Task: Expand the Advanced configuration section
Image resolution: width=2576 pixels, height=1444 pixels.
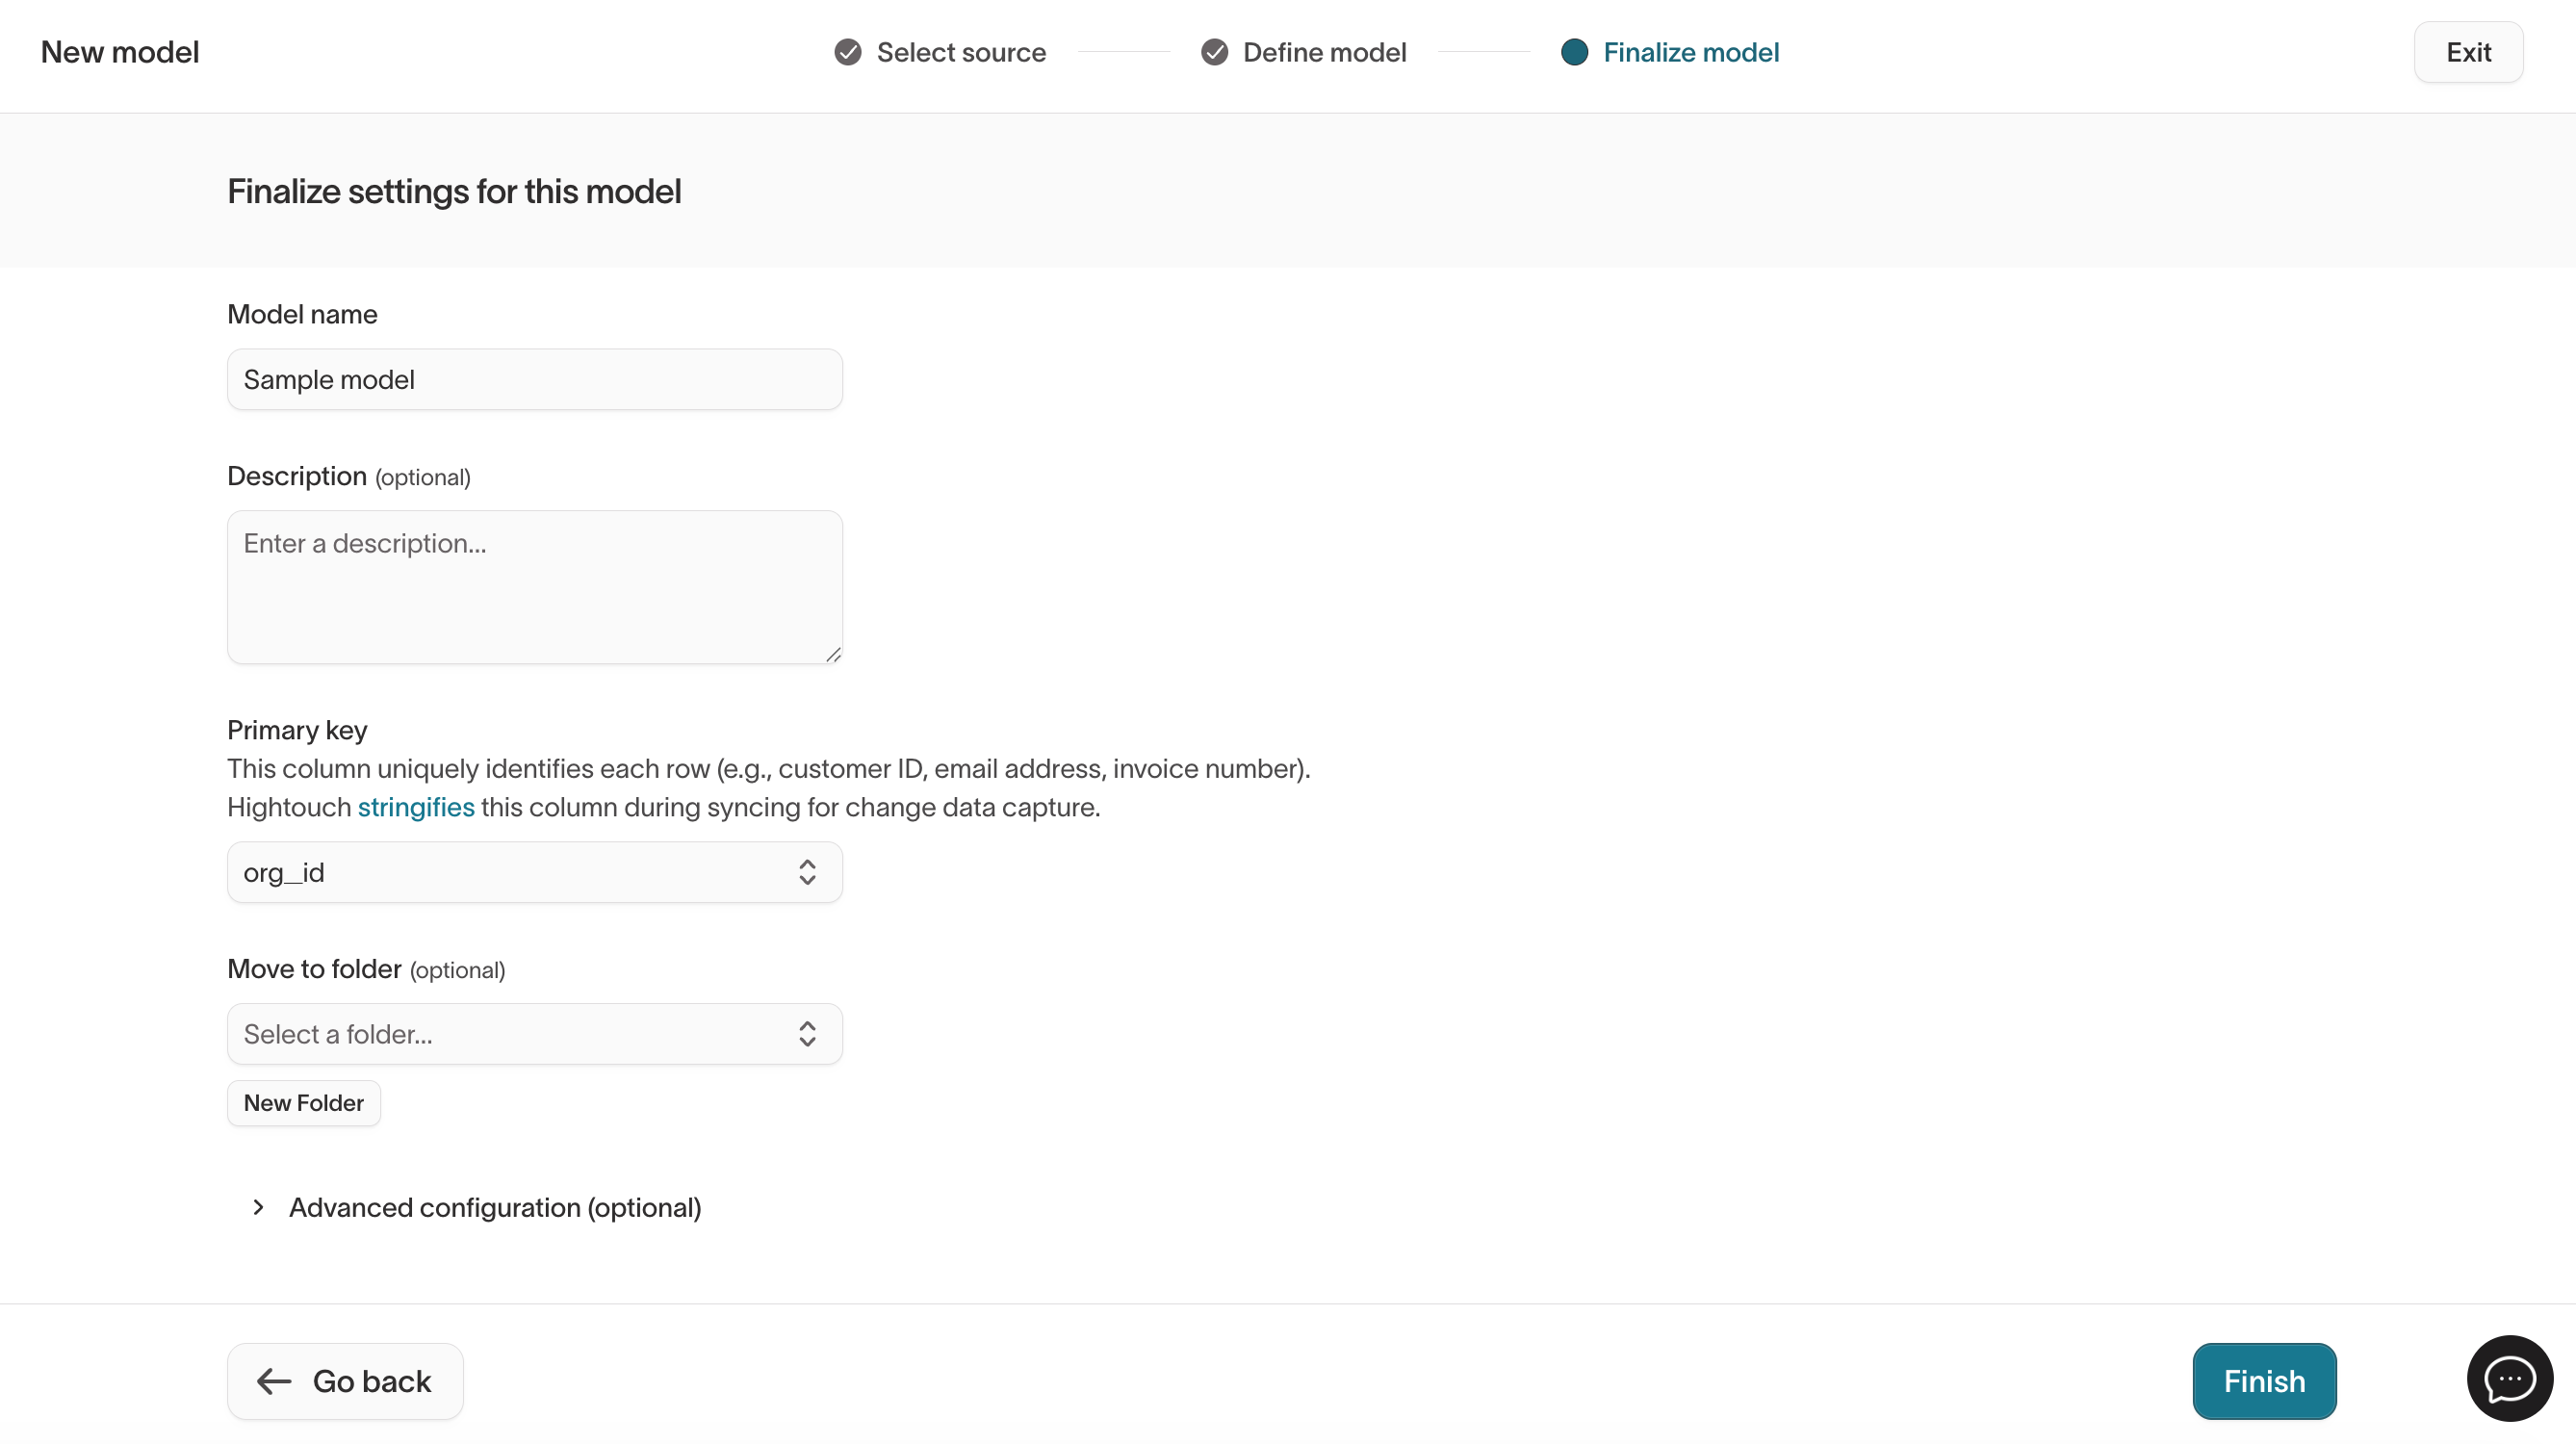Action: (494, 1207)
